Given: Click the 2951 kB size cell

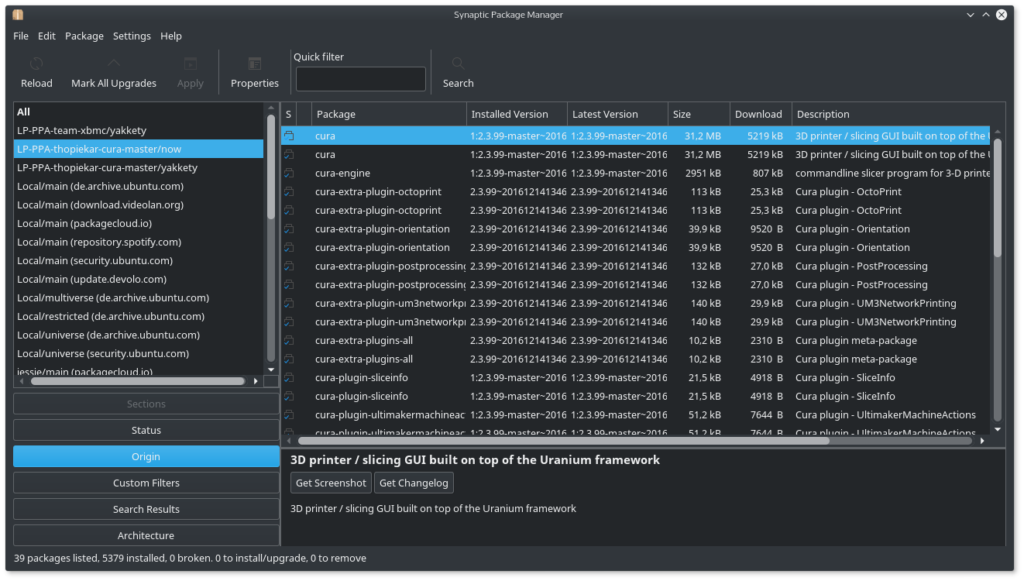Looking at the screenshot, I should pos(703,174).
